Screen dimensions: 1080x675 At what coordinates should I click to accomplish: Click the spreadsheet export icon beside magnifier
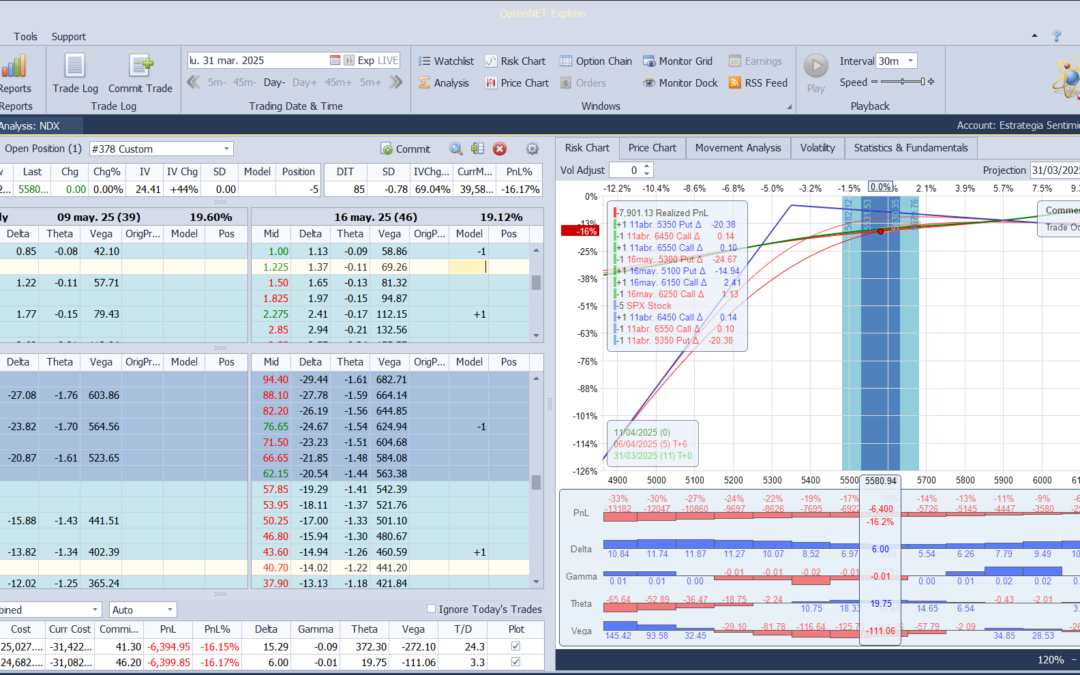click(477, 149)
